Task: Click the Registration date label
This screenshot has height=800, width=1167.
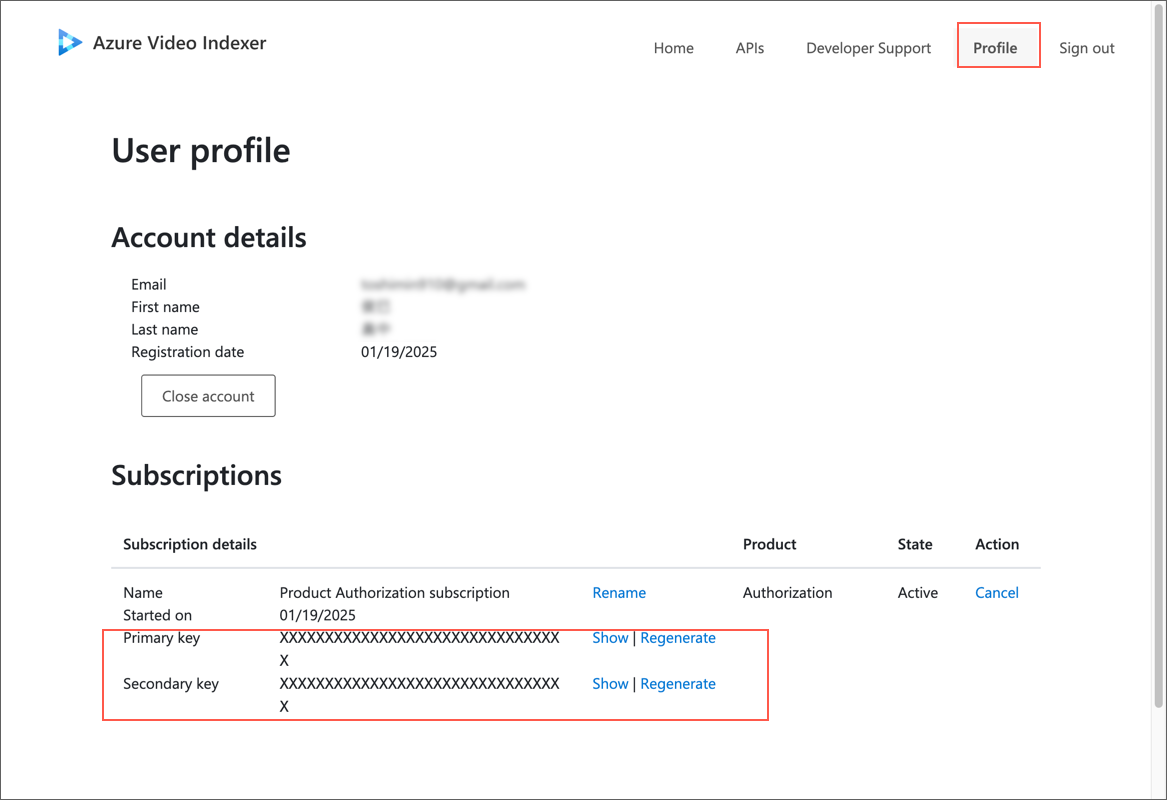Action: click(x=188, y=352)
